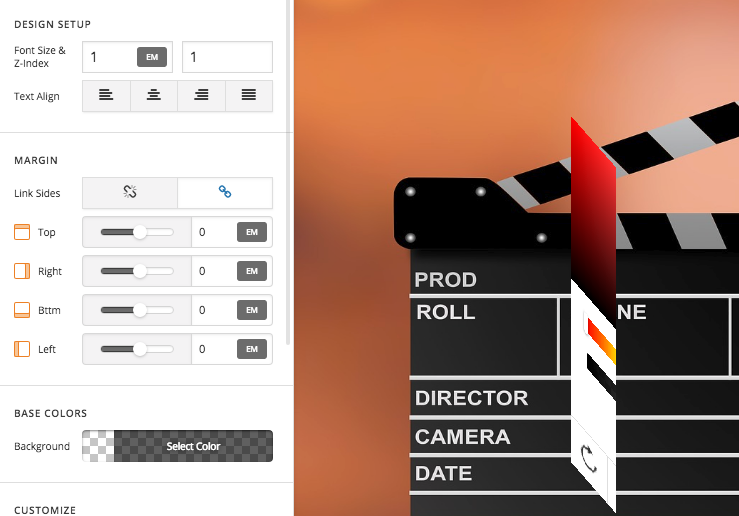Switch Top margin EM unit
Viewport: 739px width, 516px height.
252,232
